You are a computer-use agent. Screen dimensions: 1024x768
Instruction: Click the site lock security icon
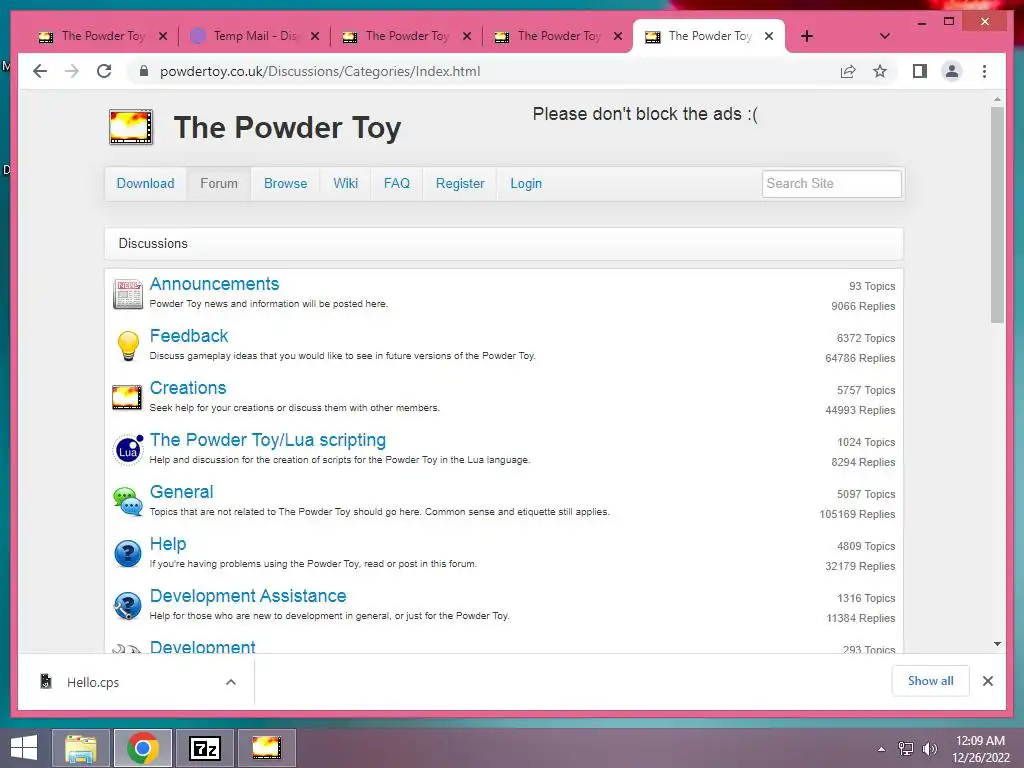144,71
